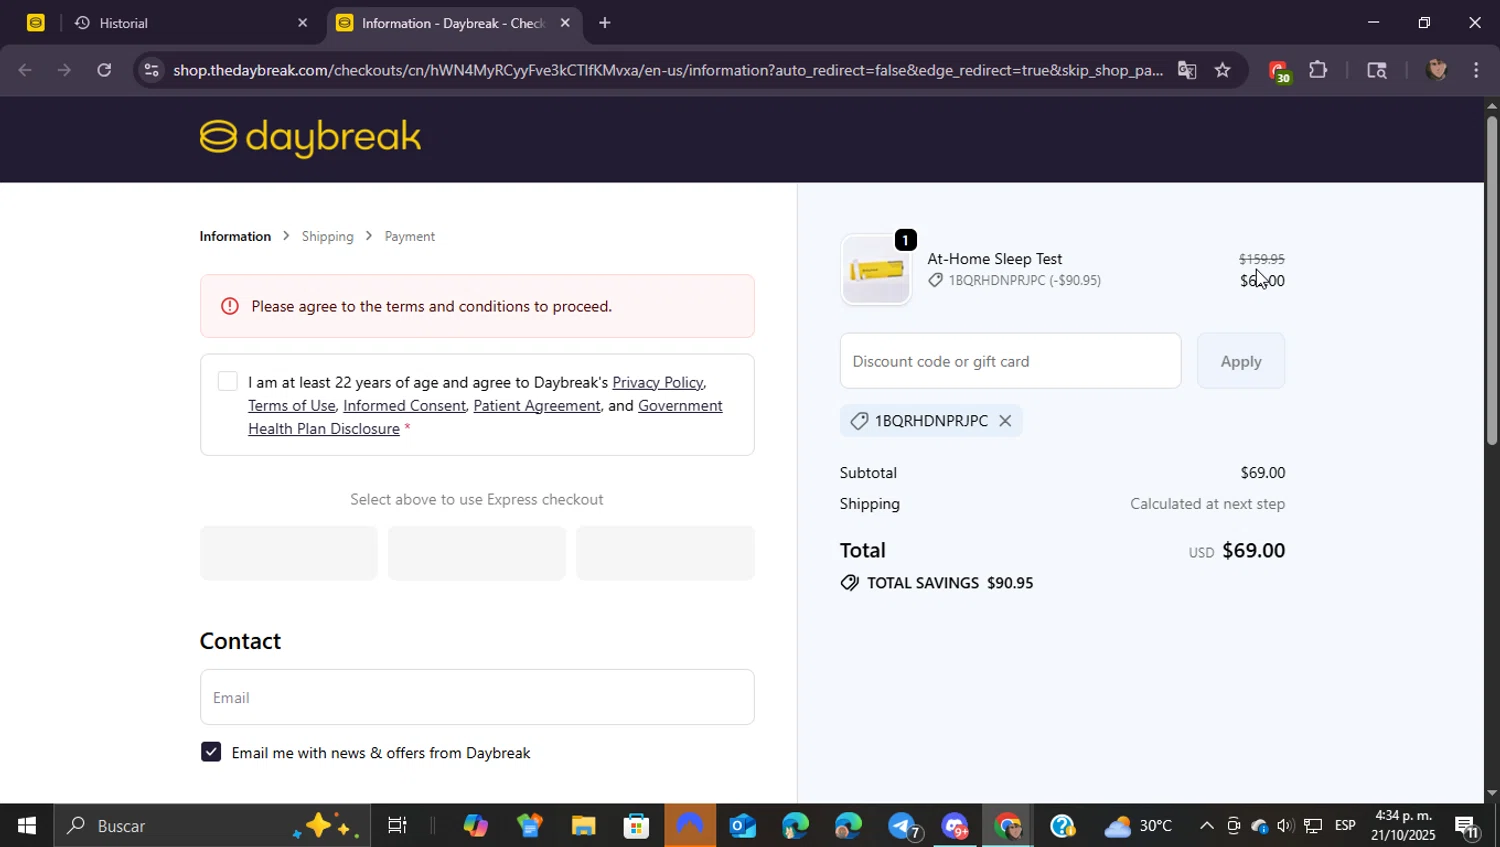
Task: Open the weather widget showing 30°C
Action: [1138, 826]
